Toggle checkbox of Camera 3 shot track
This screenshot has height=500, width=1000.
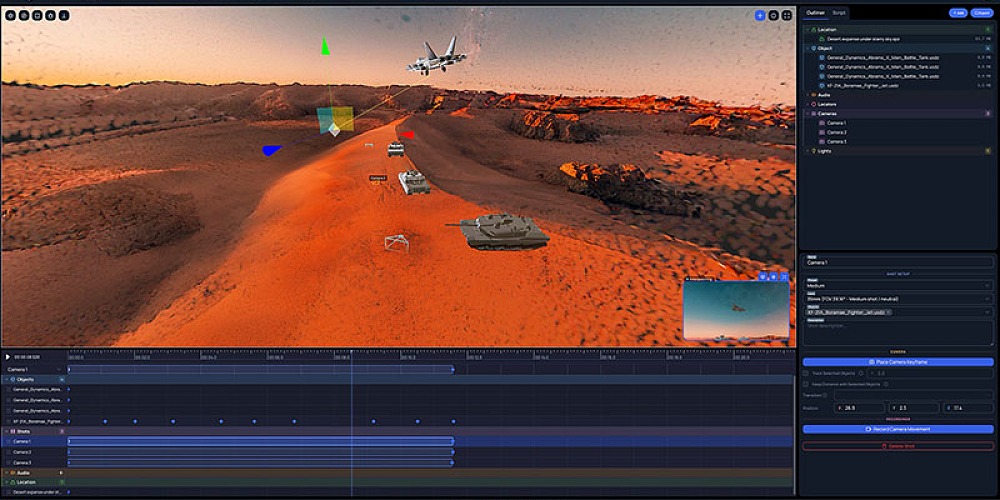pos(9,462)
